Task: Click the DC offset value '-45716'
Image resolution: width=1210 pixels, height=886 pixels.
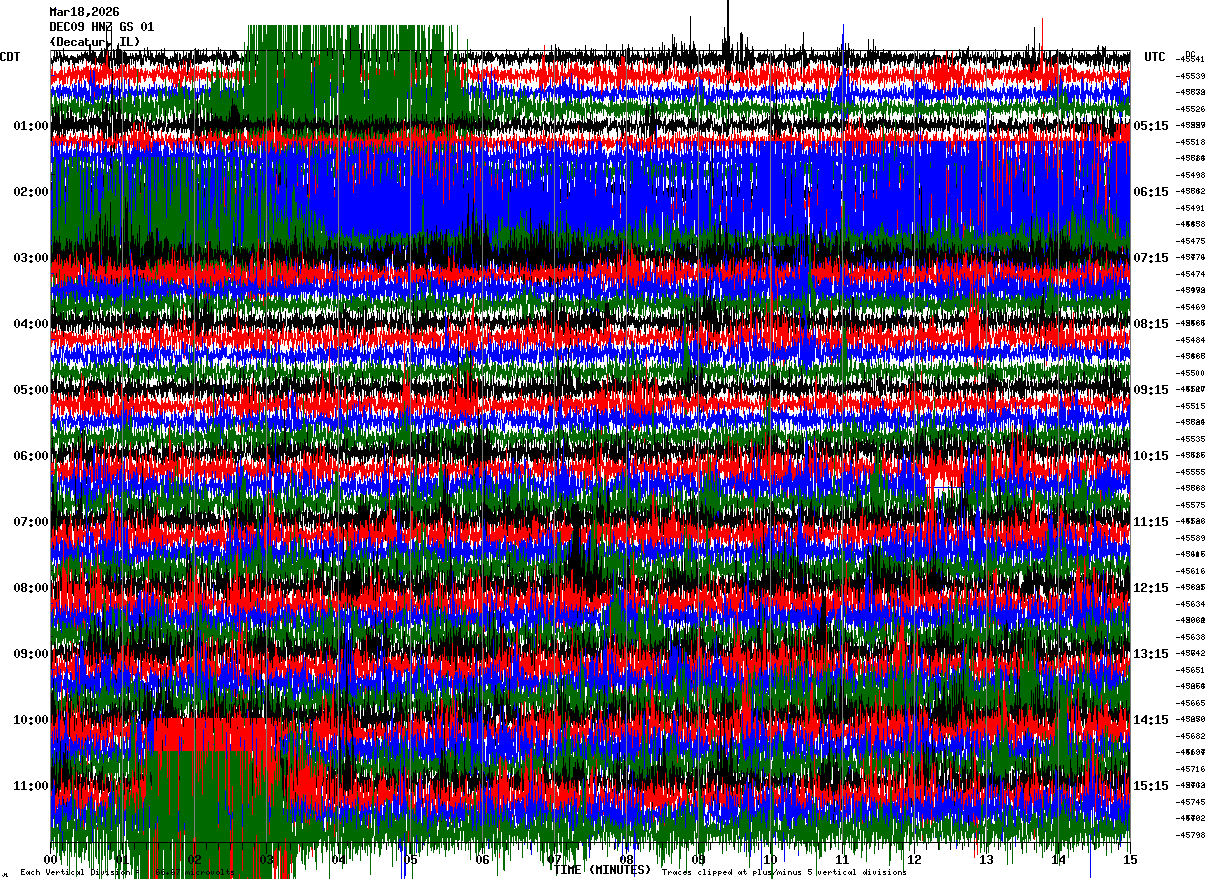Action: [x=1191, y=769]
